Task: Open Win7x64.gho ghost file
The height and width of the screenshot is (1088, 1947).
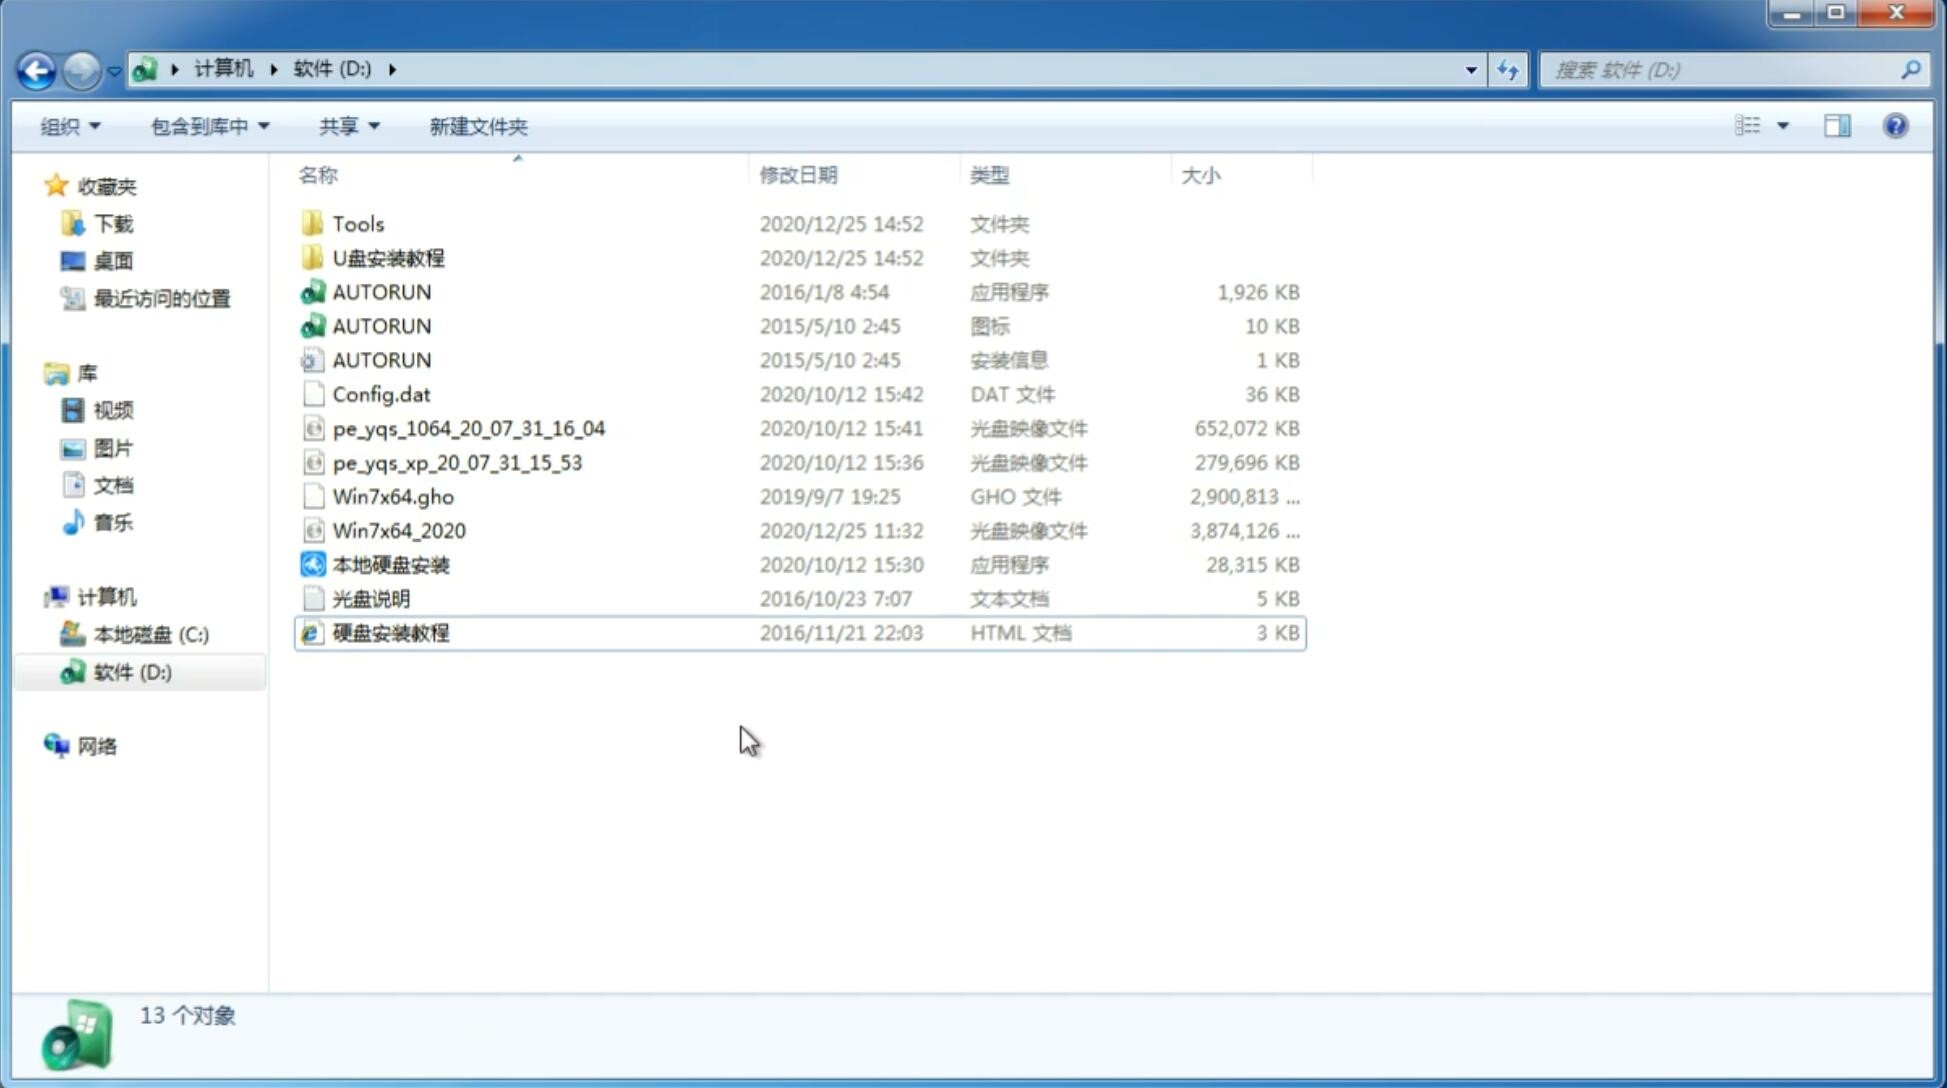Action: 393,496
